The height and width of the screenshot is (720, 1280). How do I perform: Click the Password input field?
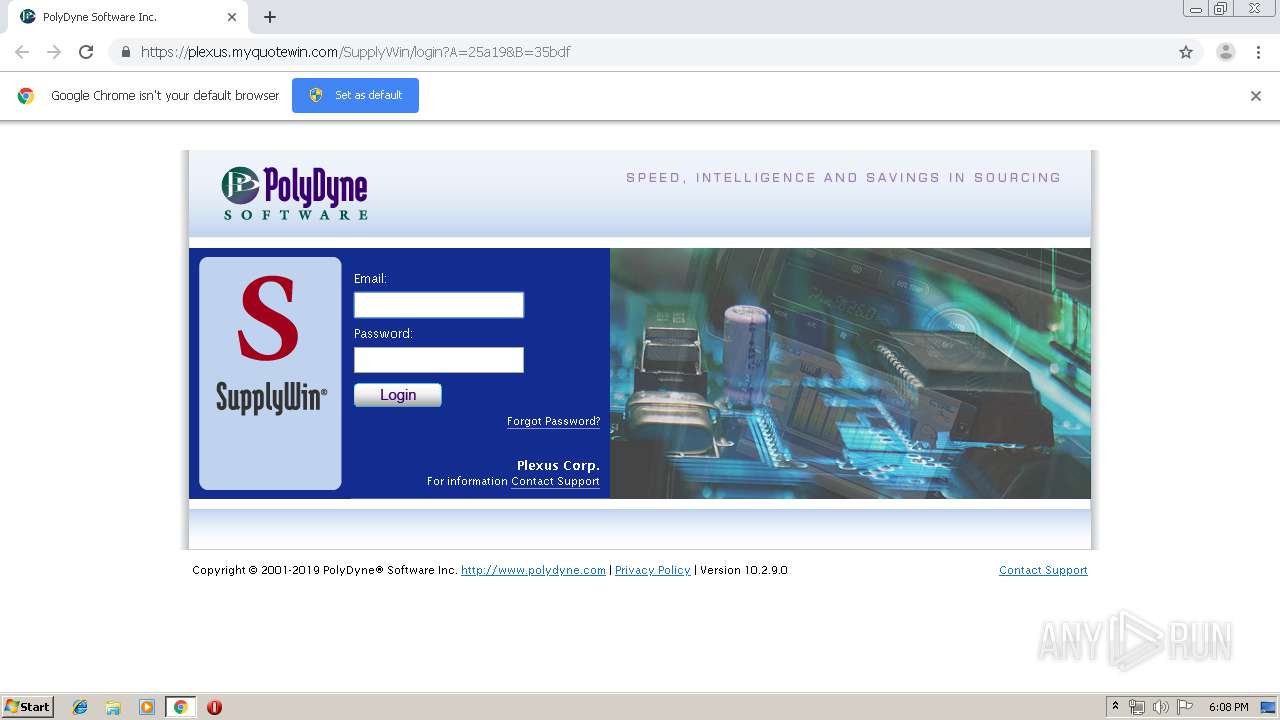click(x=438, y=360)
